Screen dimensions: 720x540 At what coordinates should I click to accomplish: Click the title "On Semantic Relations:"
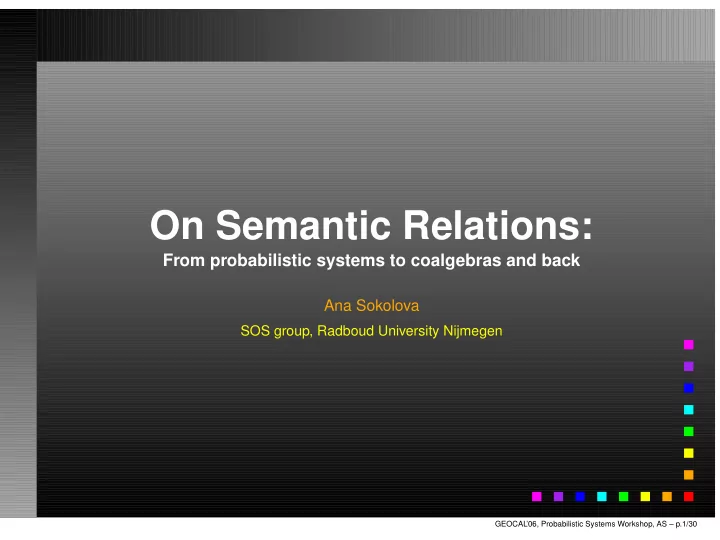(371, 225)
